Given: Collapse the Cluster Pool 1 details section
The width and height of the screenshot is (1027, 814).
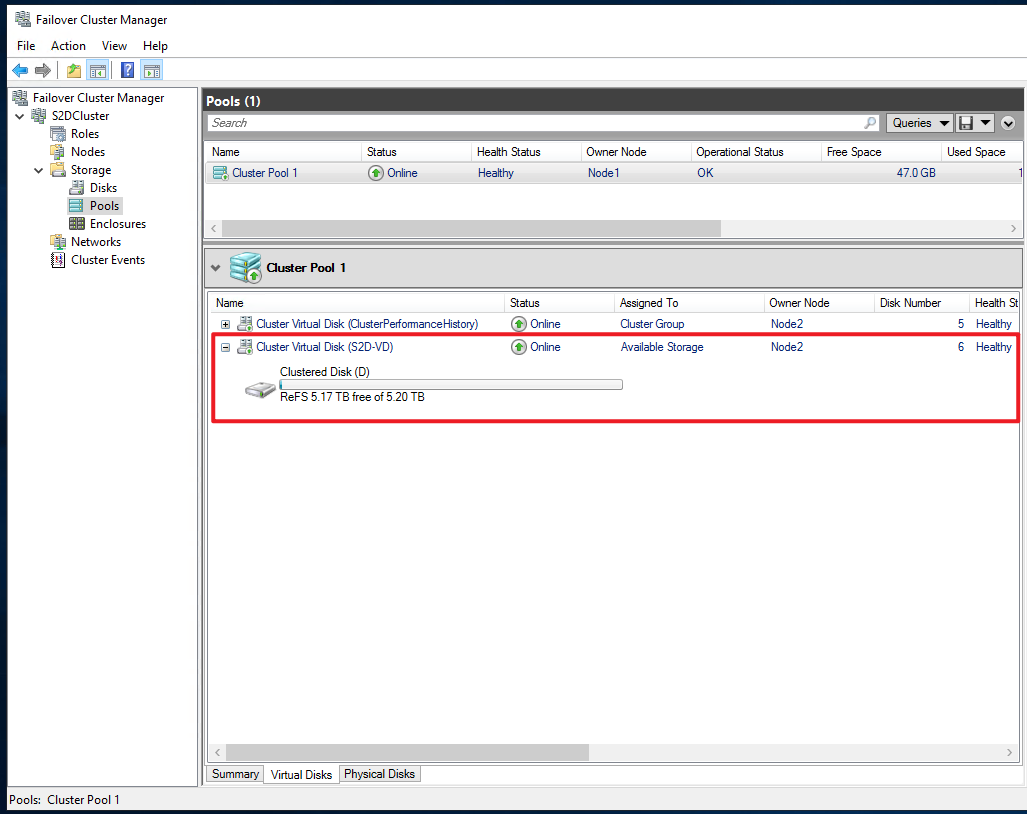Looking at the screenshot, I should click(x=215, y=268).
